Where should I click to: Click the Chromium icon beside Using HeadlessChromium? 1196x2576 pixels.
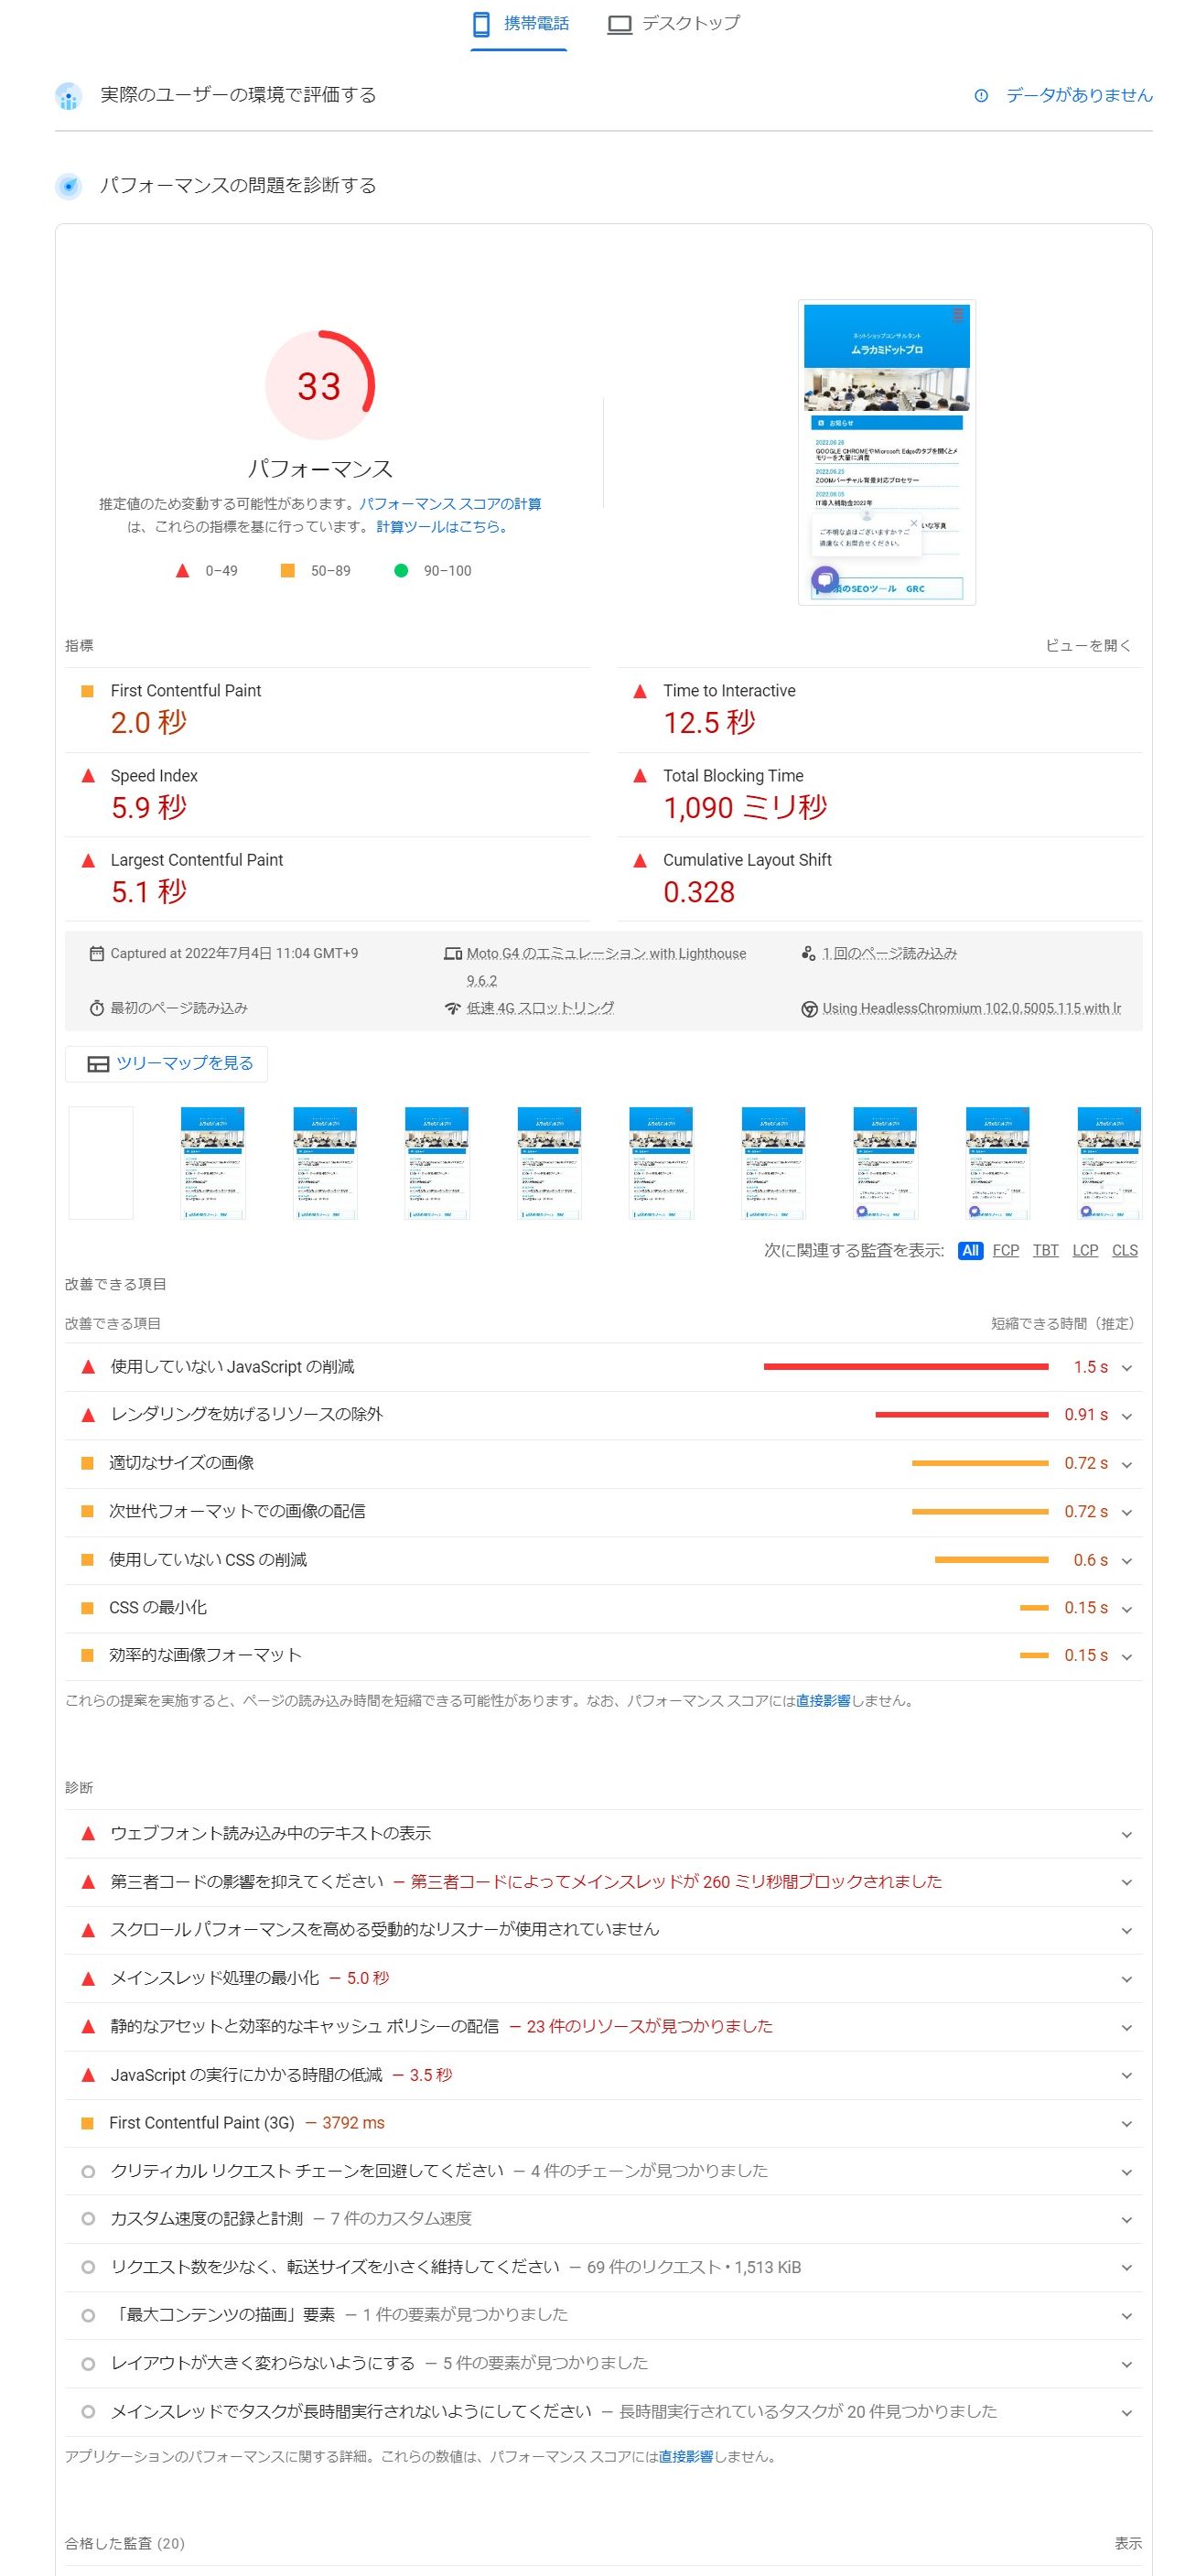(809, 1009)
